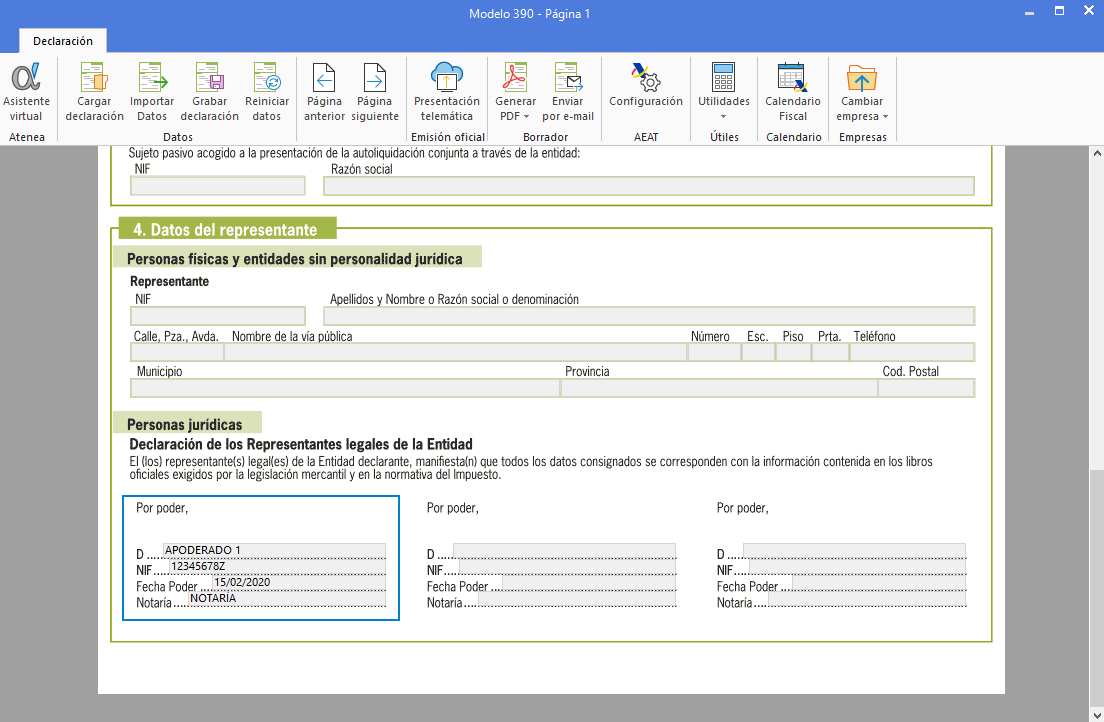Screen dimensions: 1104x722
Task: Click the vertical scrollbar thumb
Action: point(1097,589)
